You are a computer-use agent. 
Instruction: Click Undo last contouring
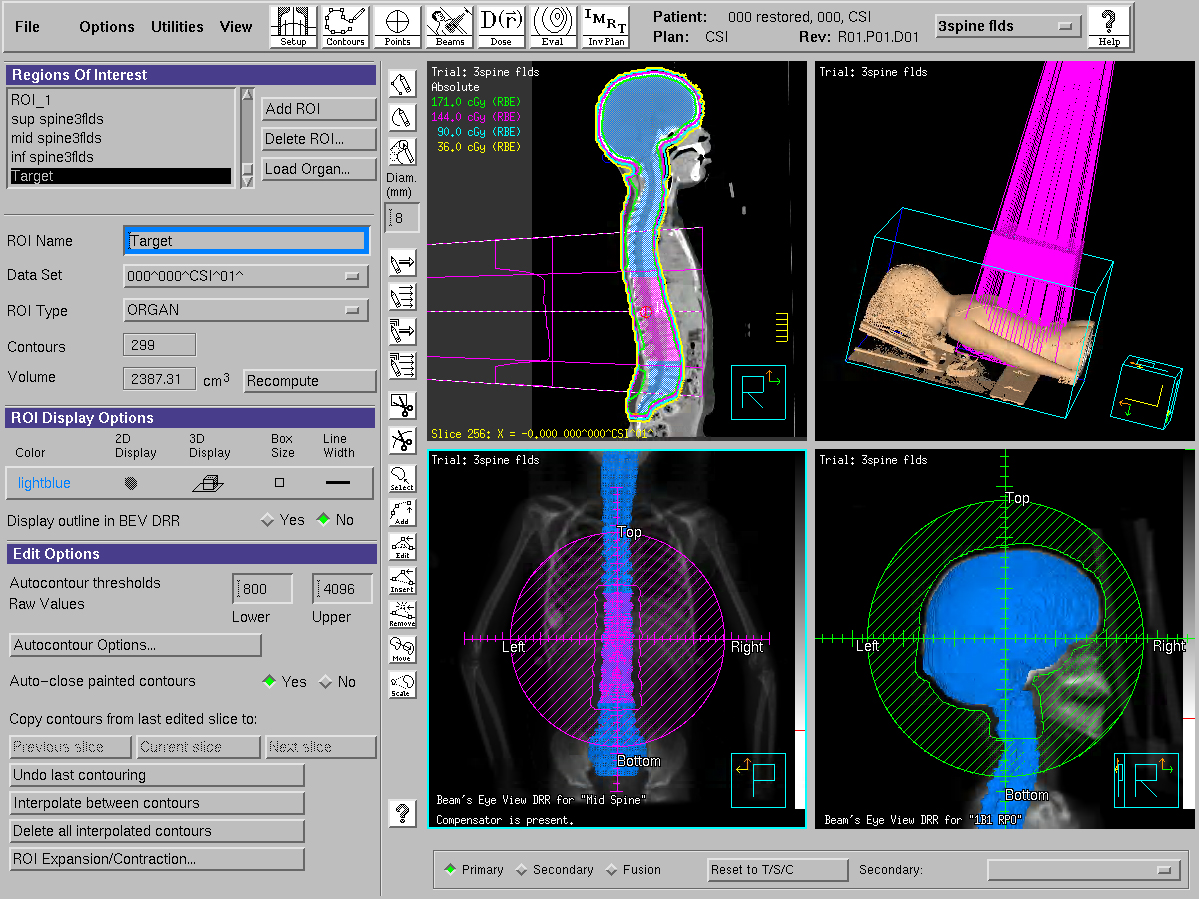pos(157,775)
